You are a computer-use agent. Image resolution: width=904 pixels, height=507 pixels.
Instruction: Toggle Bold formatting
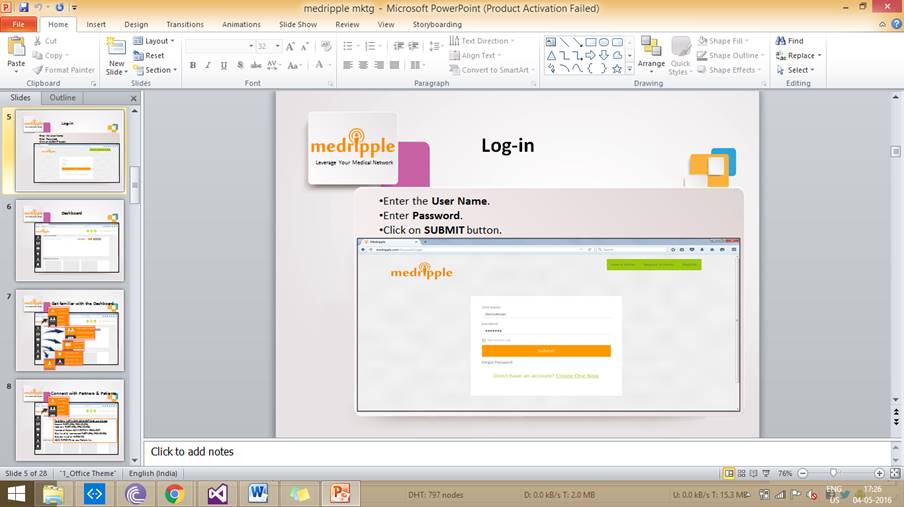coord(194,66)
